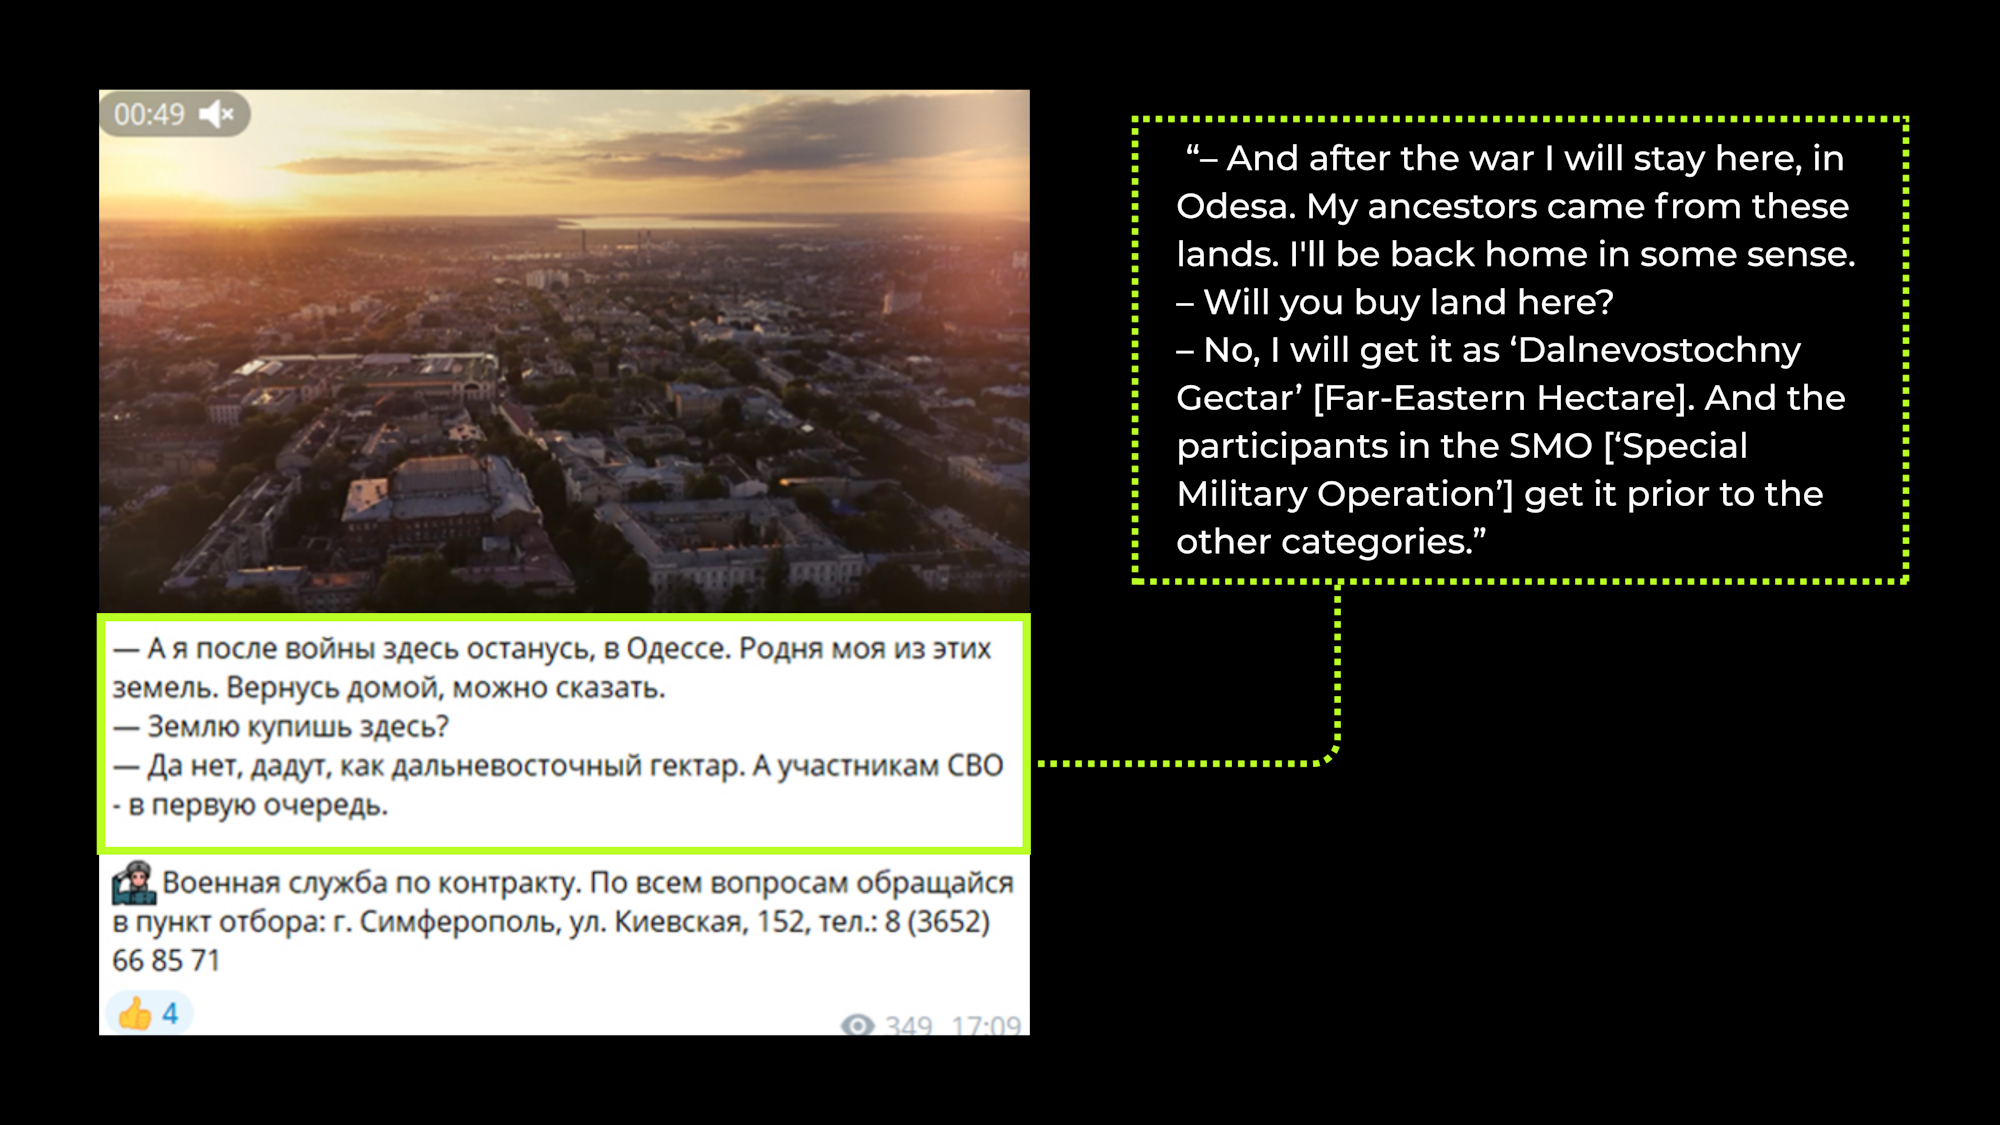Click the soldier emoji before Военная служба
The height and width of the screenshot is (1125, 2000).
tap(133, 882)
